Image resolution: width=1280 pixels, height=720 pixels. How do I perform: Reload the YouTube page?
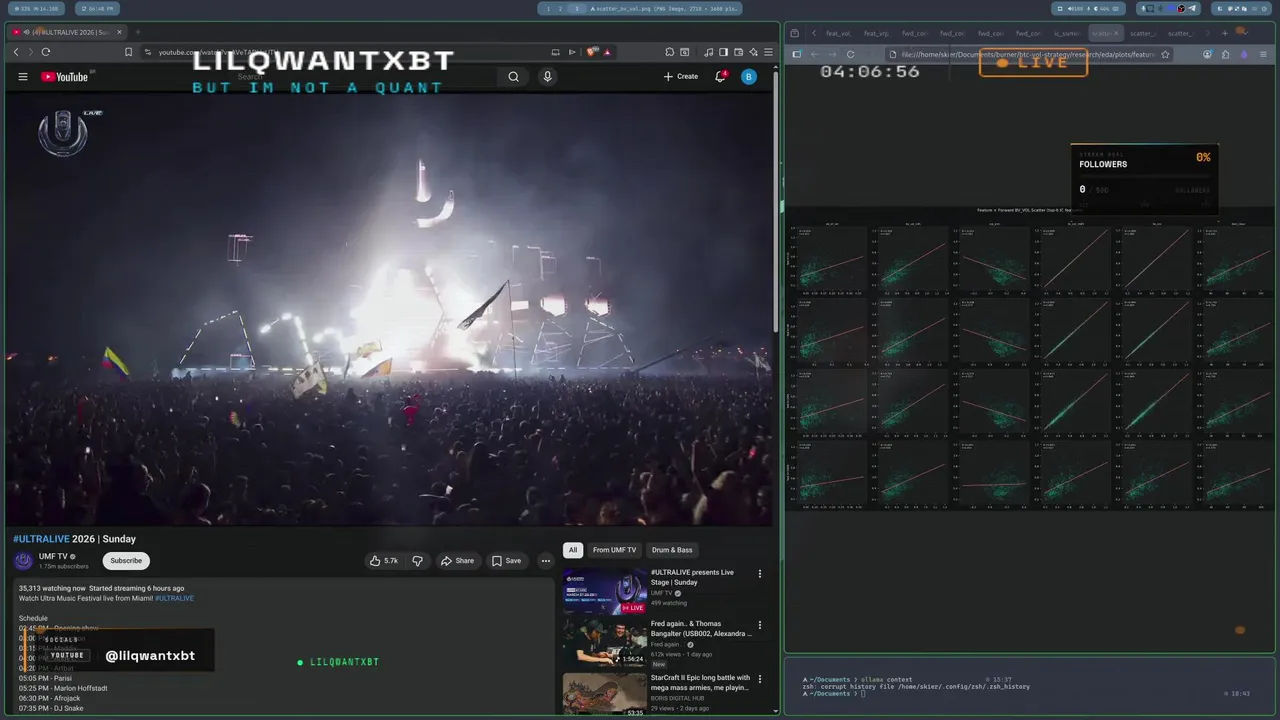[46, 52]
